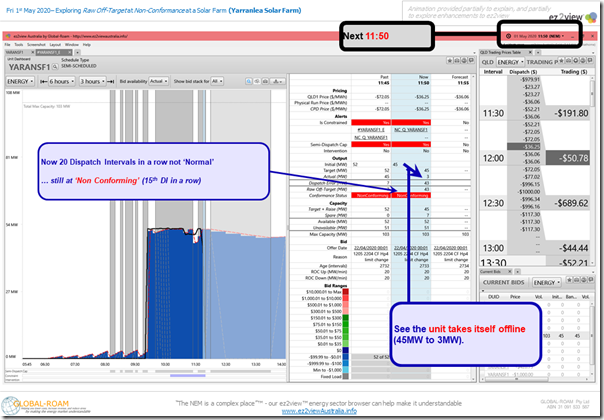This screenshot has width=604, height=420.
Task: Click print icon in QLD Trading Prices header
Action: [x=569, y=61]
